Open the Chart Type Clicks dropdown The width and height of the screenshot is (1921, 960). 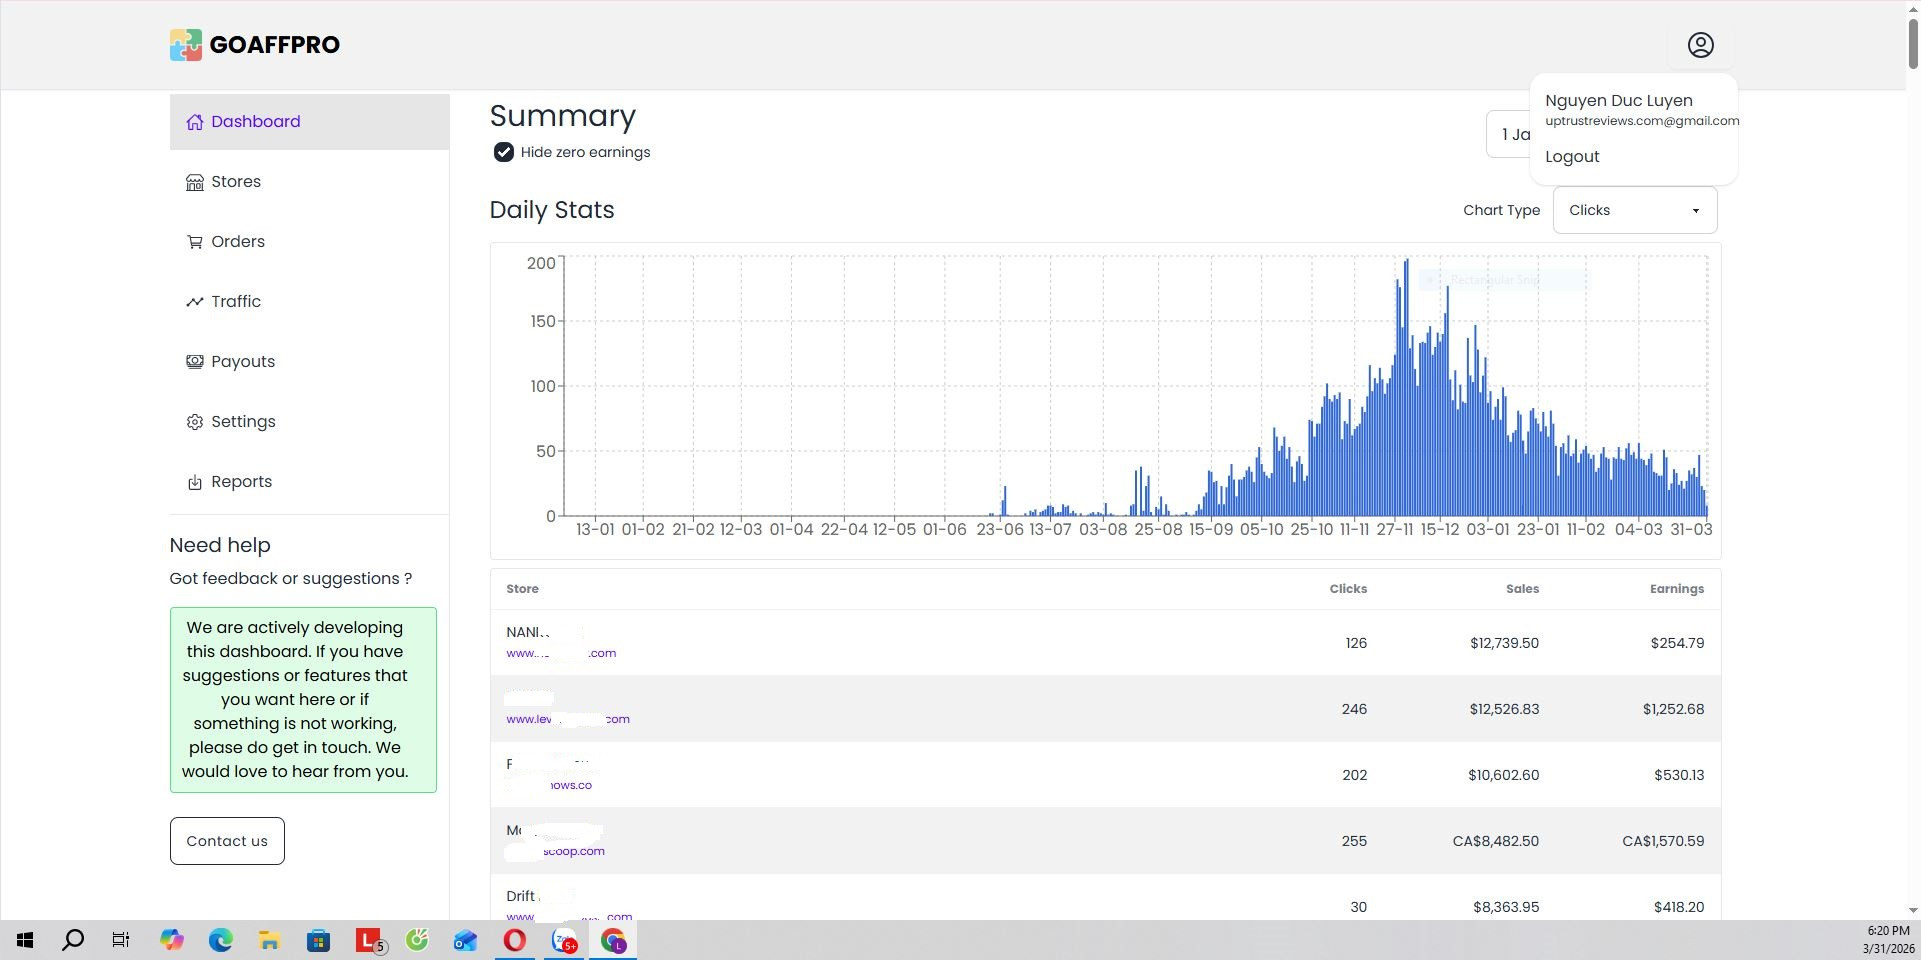point(1635,210)
